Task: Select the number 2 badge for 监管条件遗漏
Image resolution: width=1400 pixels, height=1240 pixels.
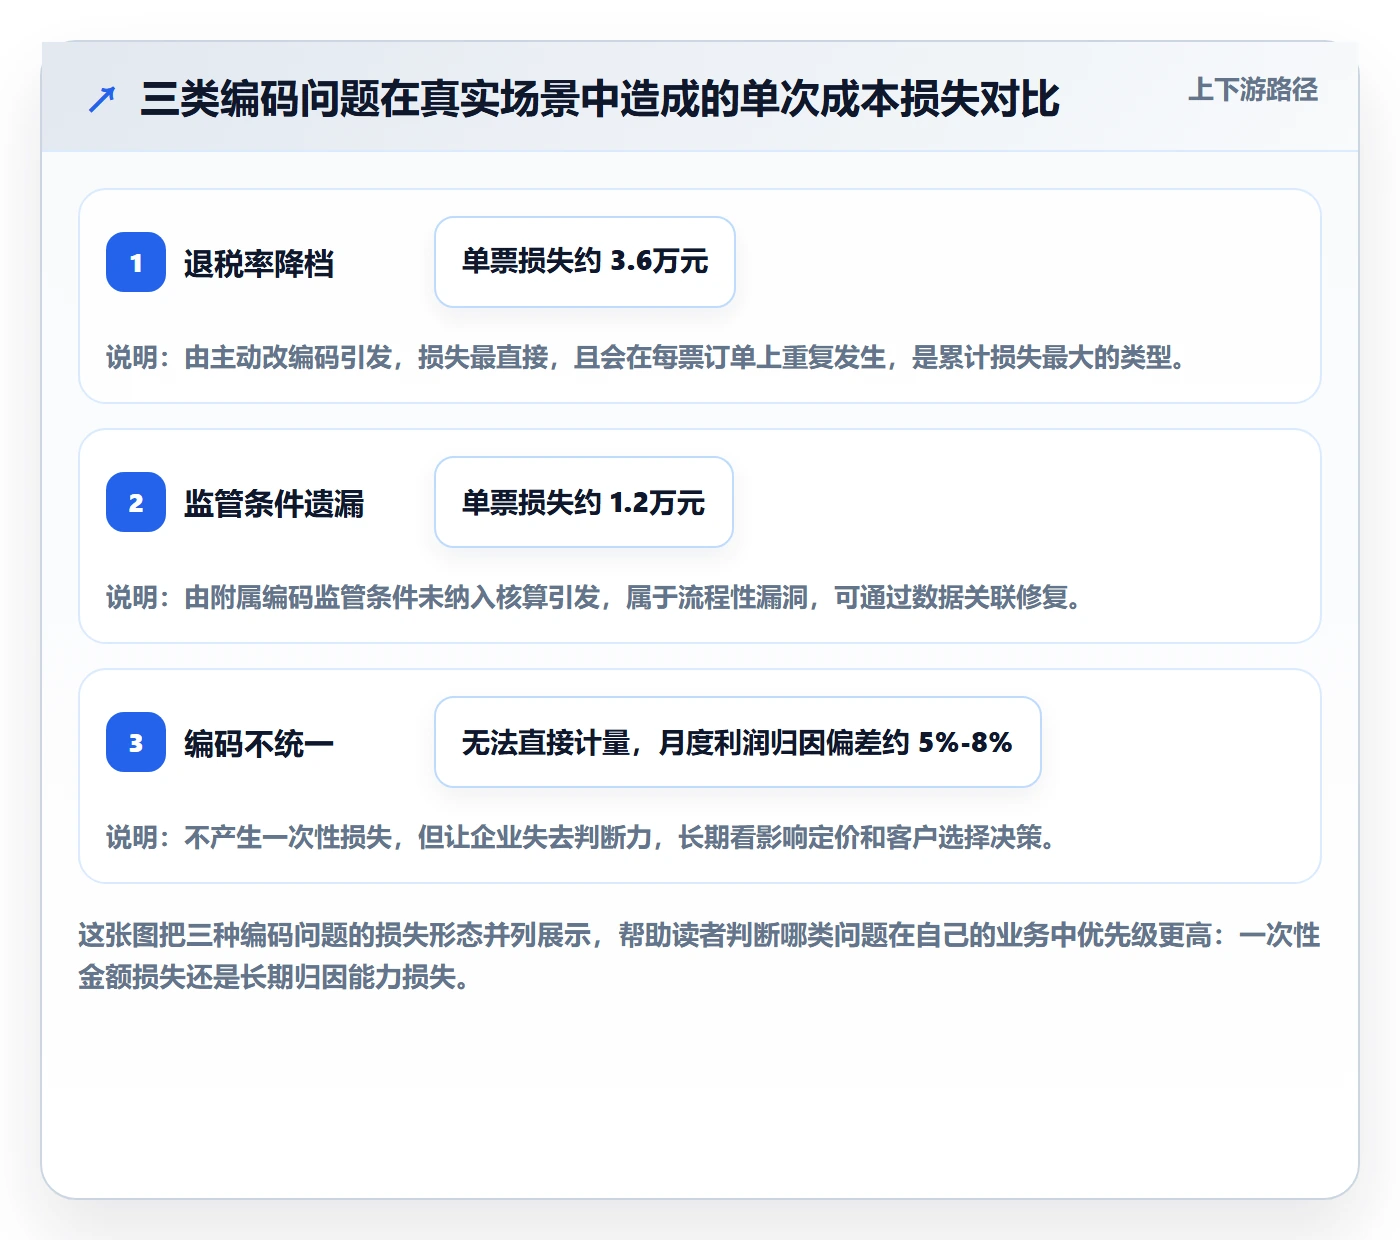Action: click(136, 502)
